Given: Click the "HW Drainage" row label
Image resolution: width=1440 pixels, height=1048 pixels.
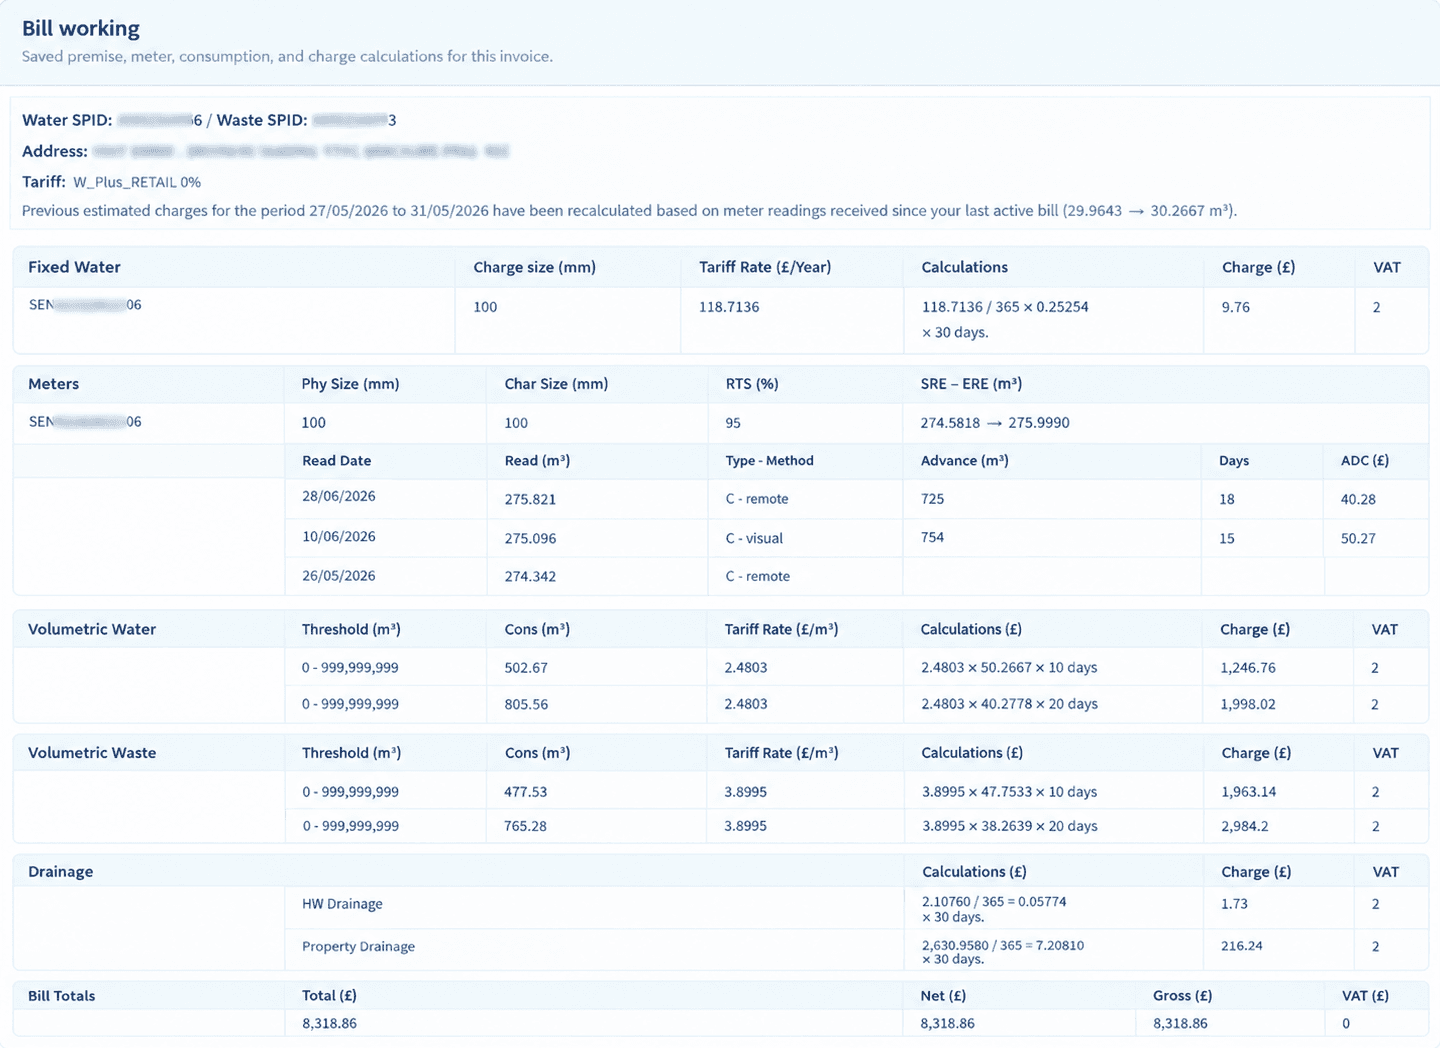Looking at the screenshot, I should (x=342, y=904).
